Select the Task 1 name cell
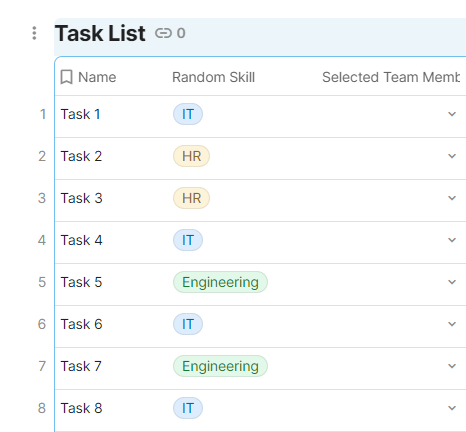The image size is (466, 432). pos(111,116)
